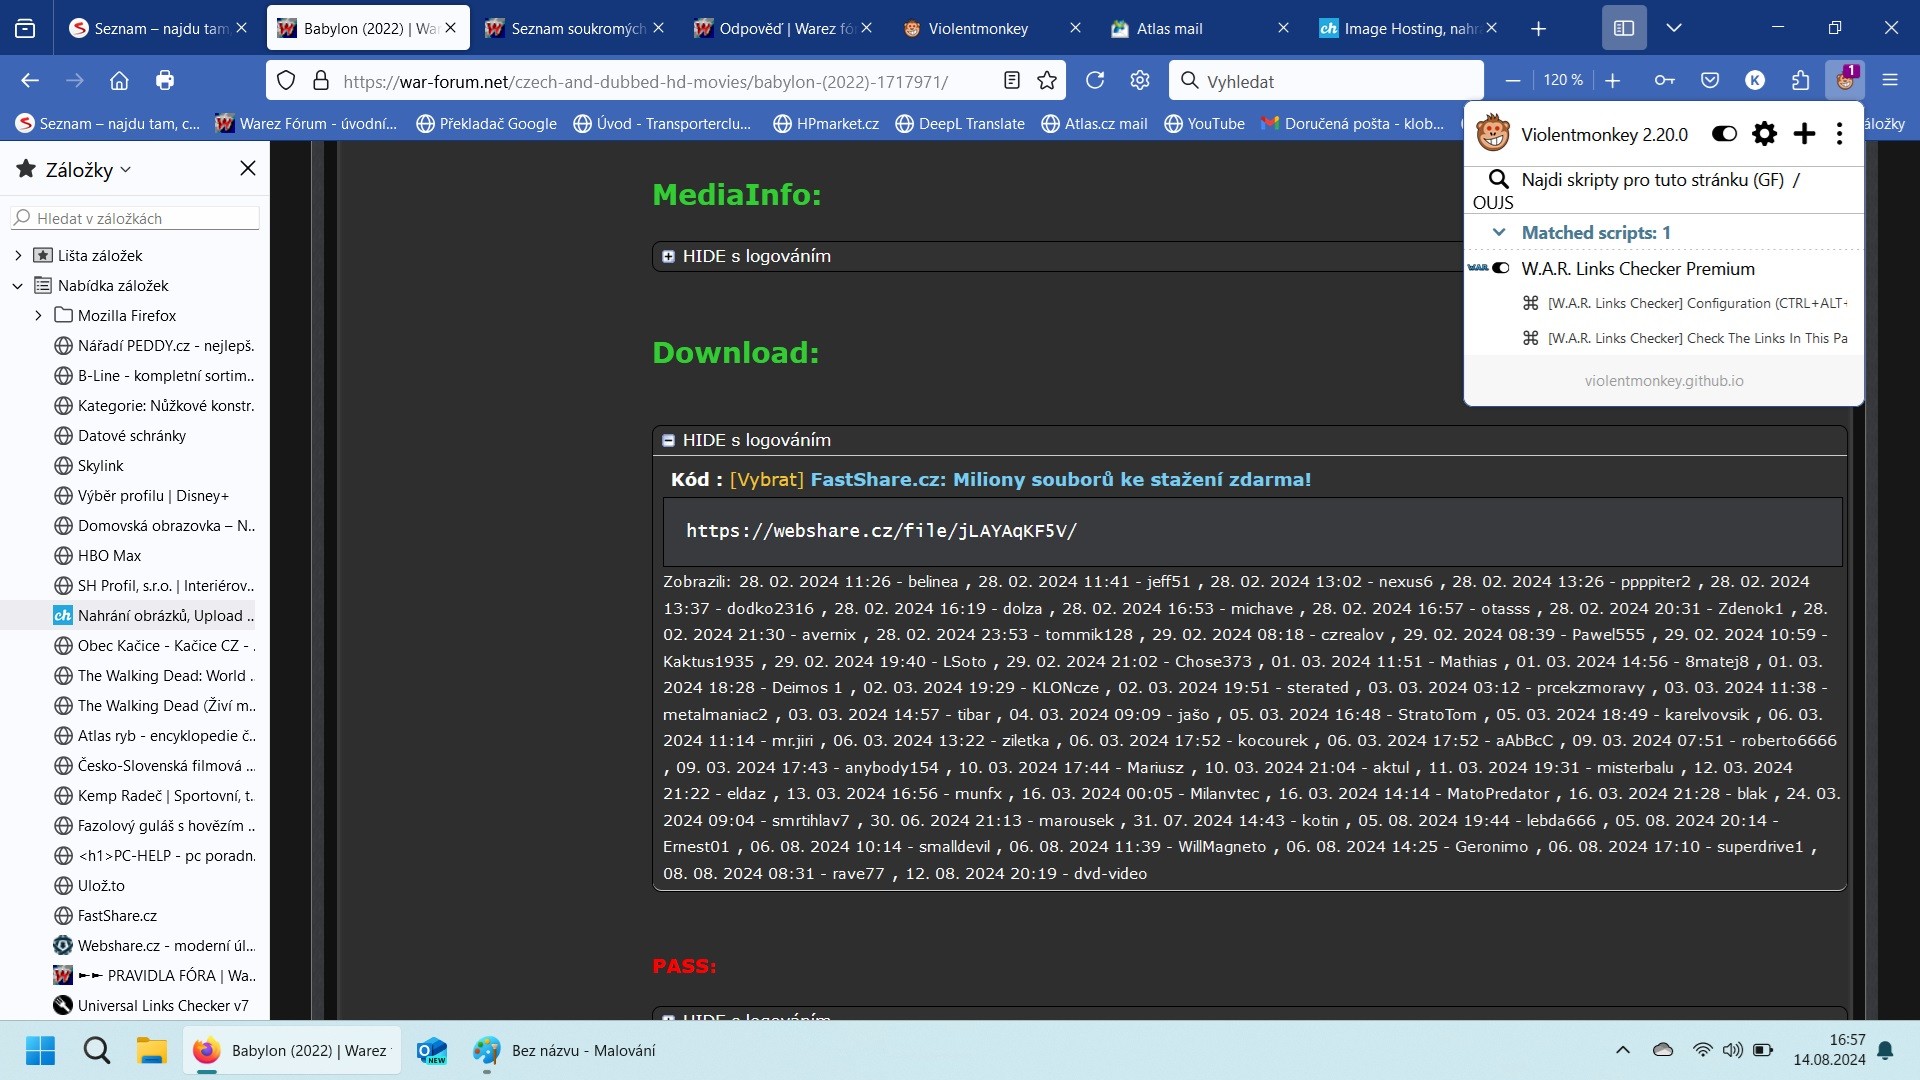Bookmark this page with the star icon

point(1047,81)
